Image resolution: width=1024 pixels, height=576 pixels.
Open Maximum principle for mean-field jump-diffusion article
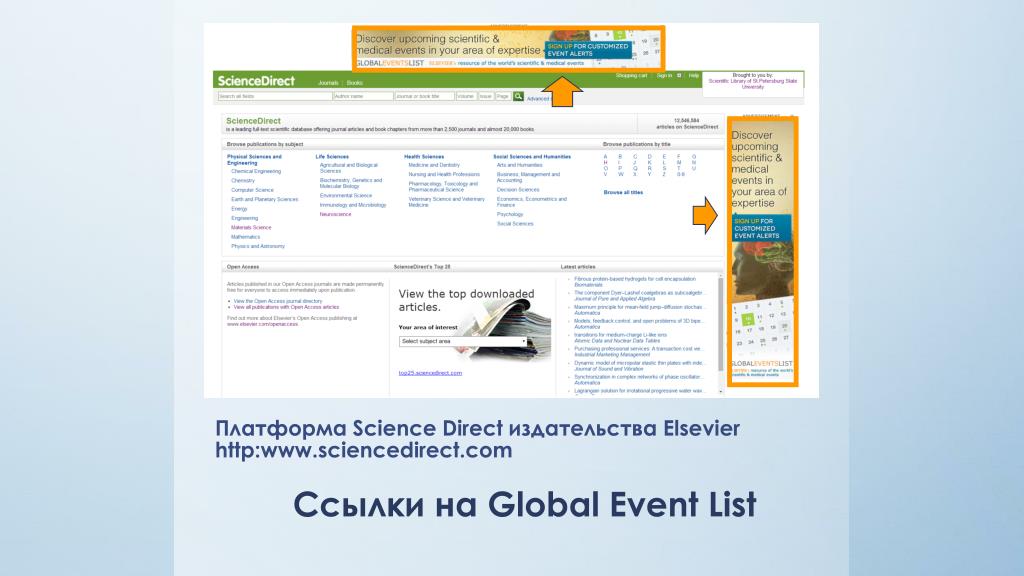pyautogui.click(x=639, y=307)
